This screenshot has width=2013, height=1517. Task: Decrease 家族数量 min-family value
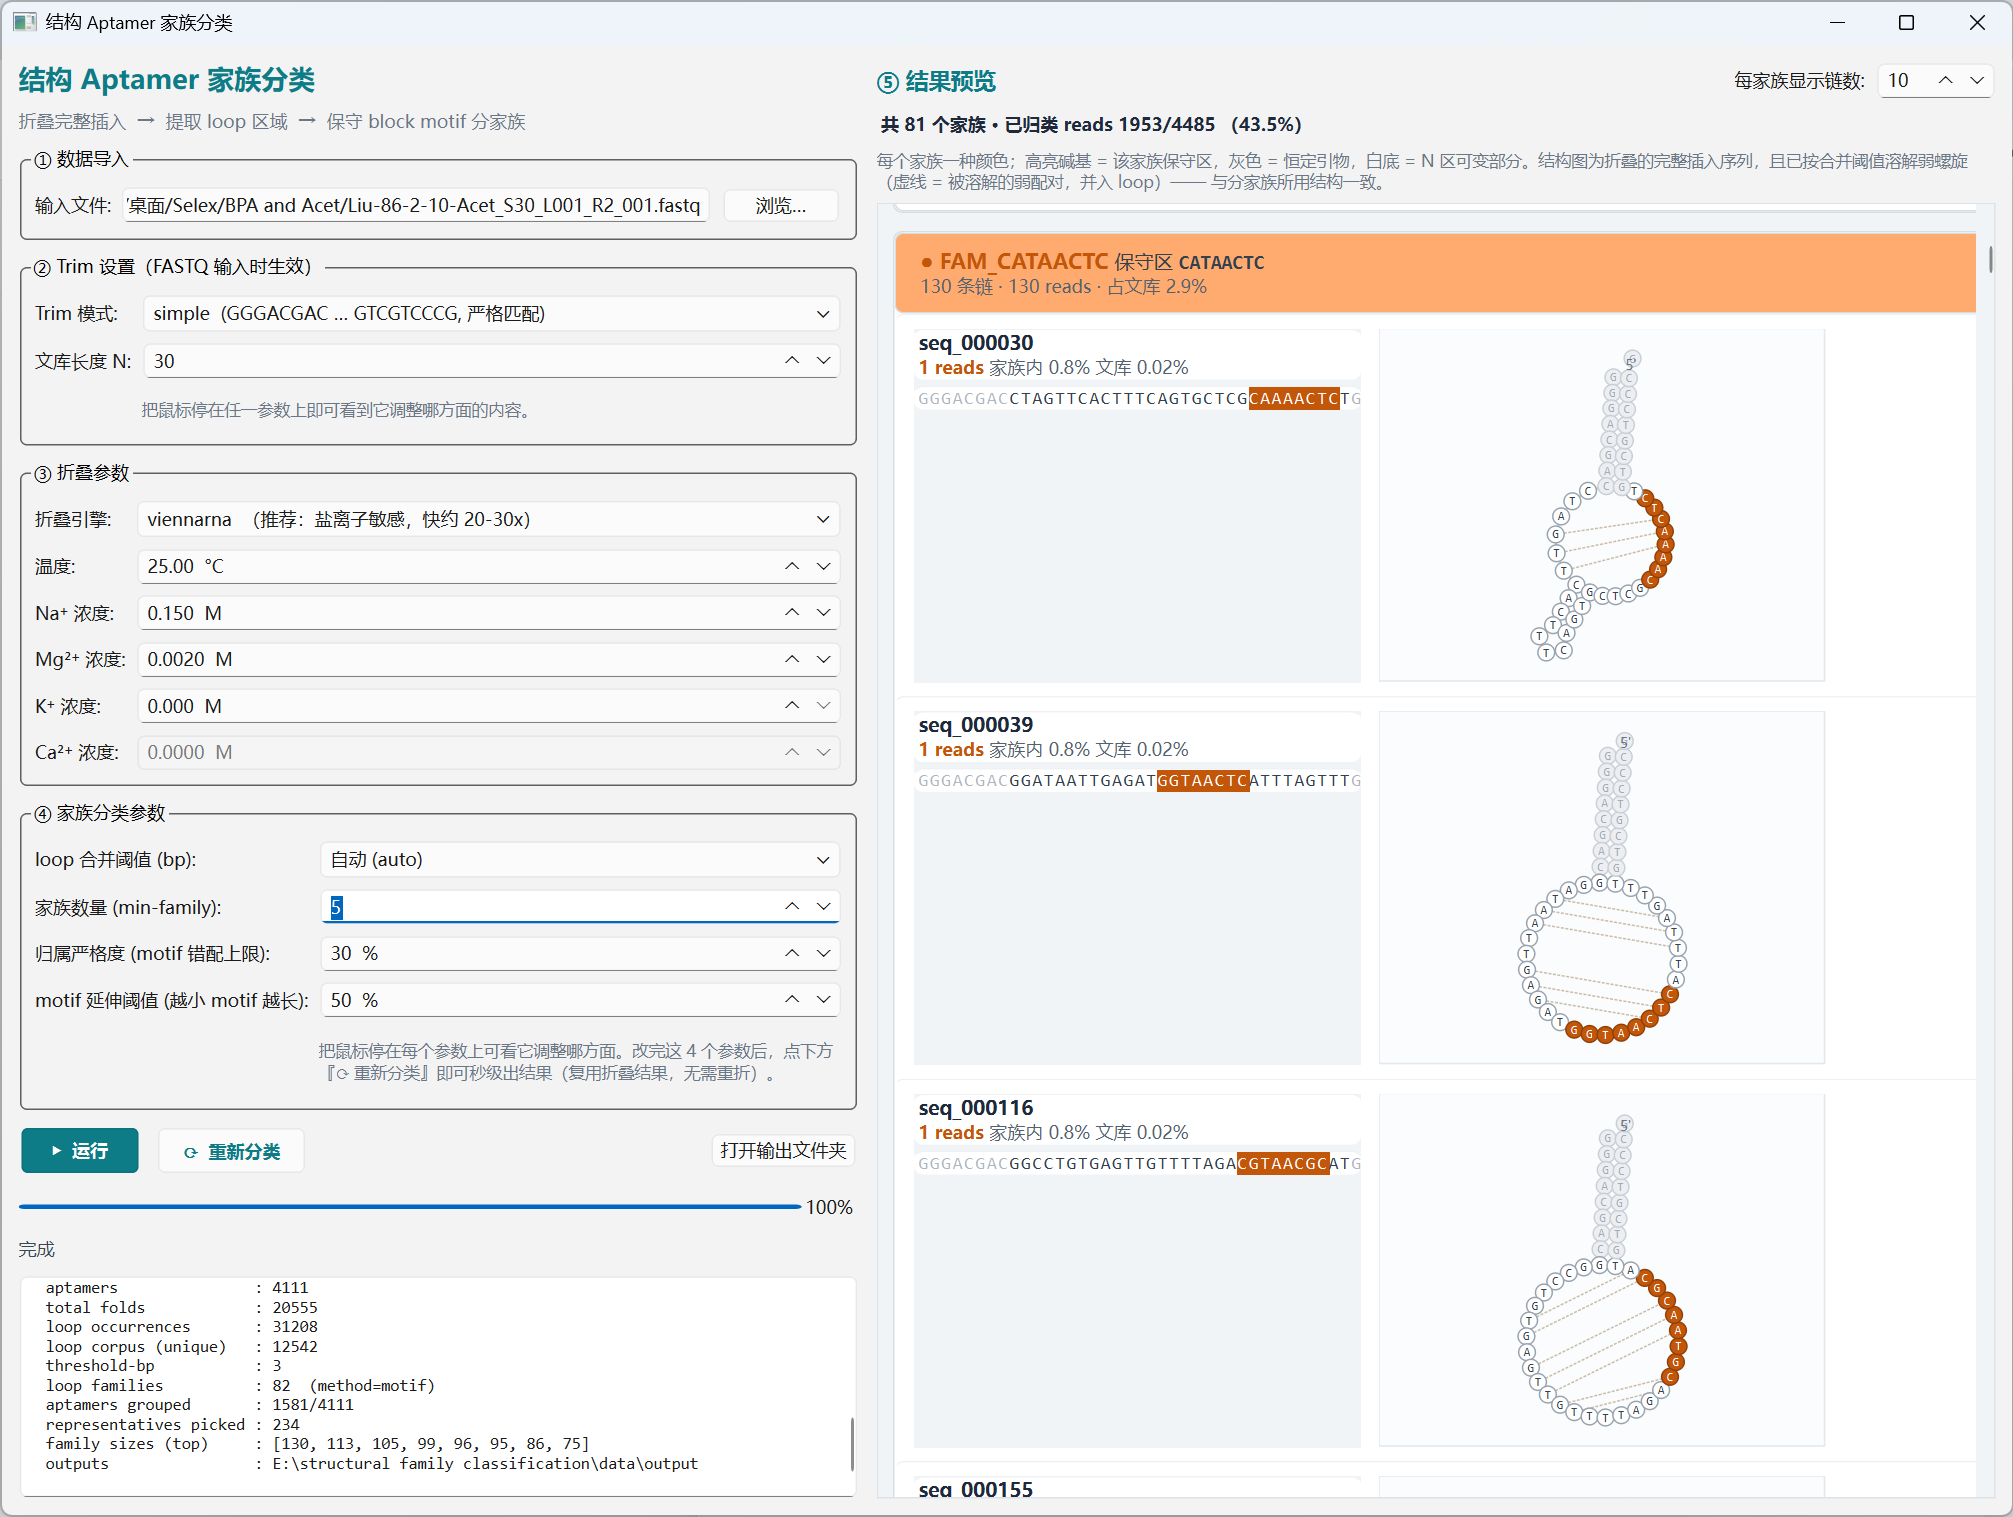pos(824,907)
